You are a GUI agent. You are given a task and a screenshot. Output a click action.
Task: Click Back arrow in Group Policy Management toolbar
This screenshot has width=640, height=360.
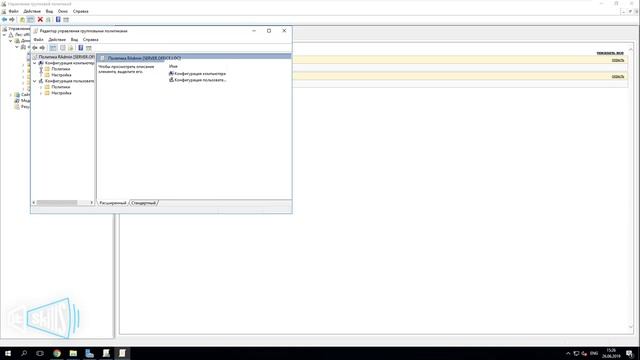coord(4,20)
